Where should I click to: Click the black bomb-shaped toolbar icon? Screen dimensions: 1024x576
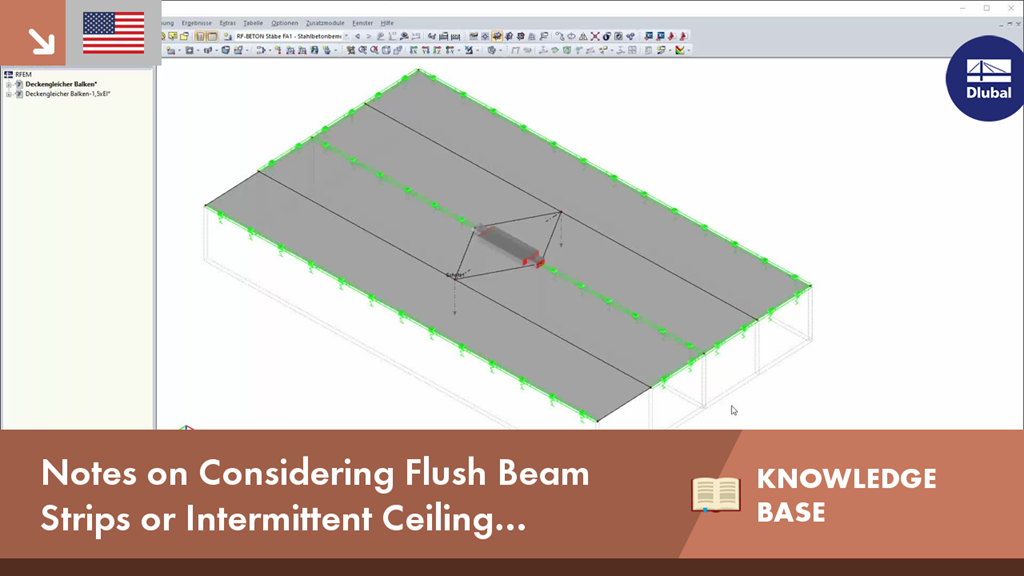tap(607, 37)
